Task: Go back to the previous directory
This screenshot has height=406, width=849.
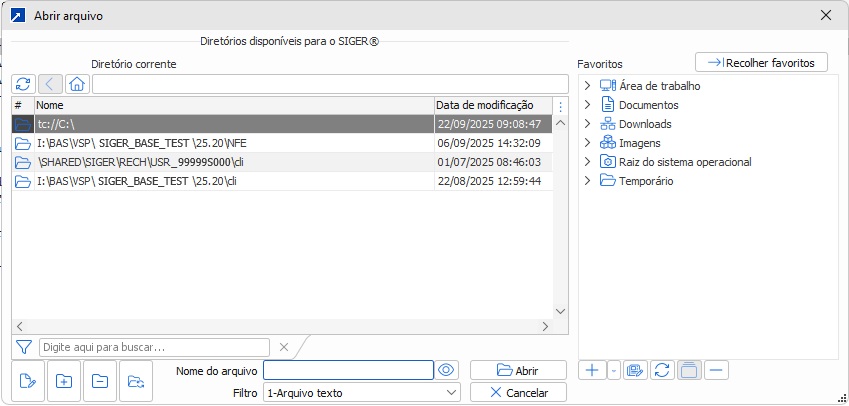Action: pos(50,84)
